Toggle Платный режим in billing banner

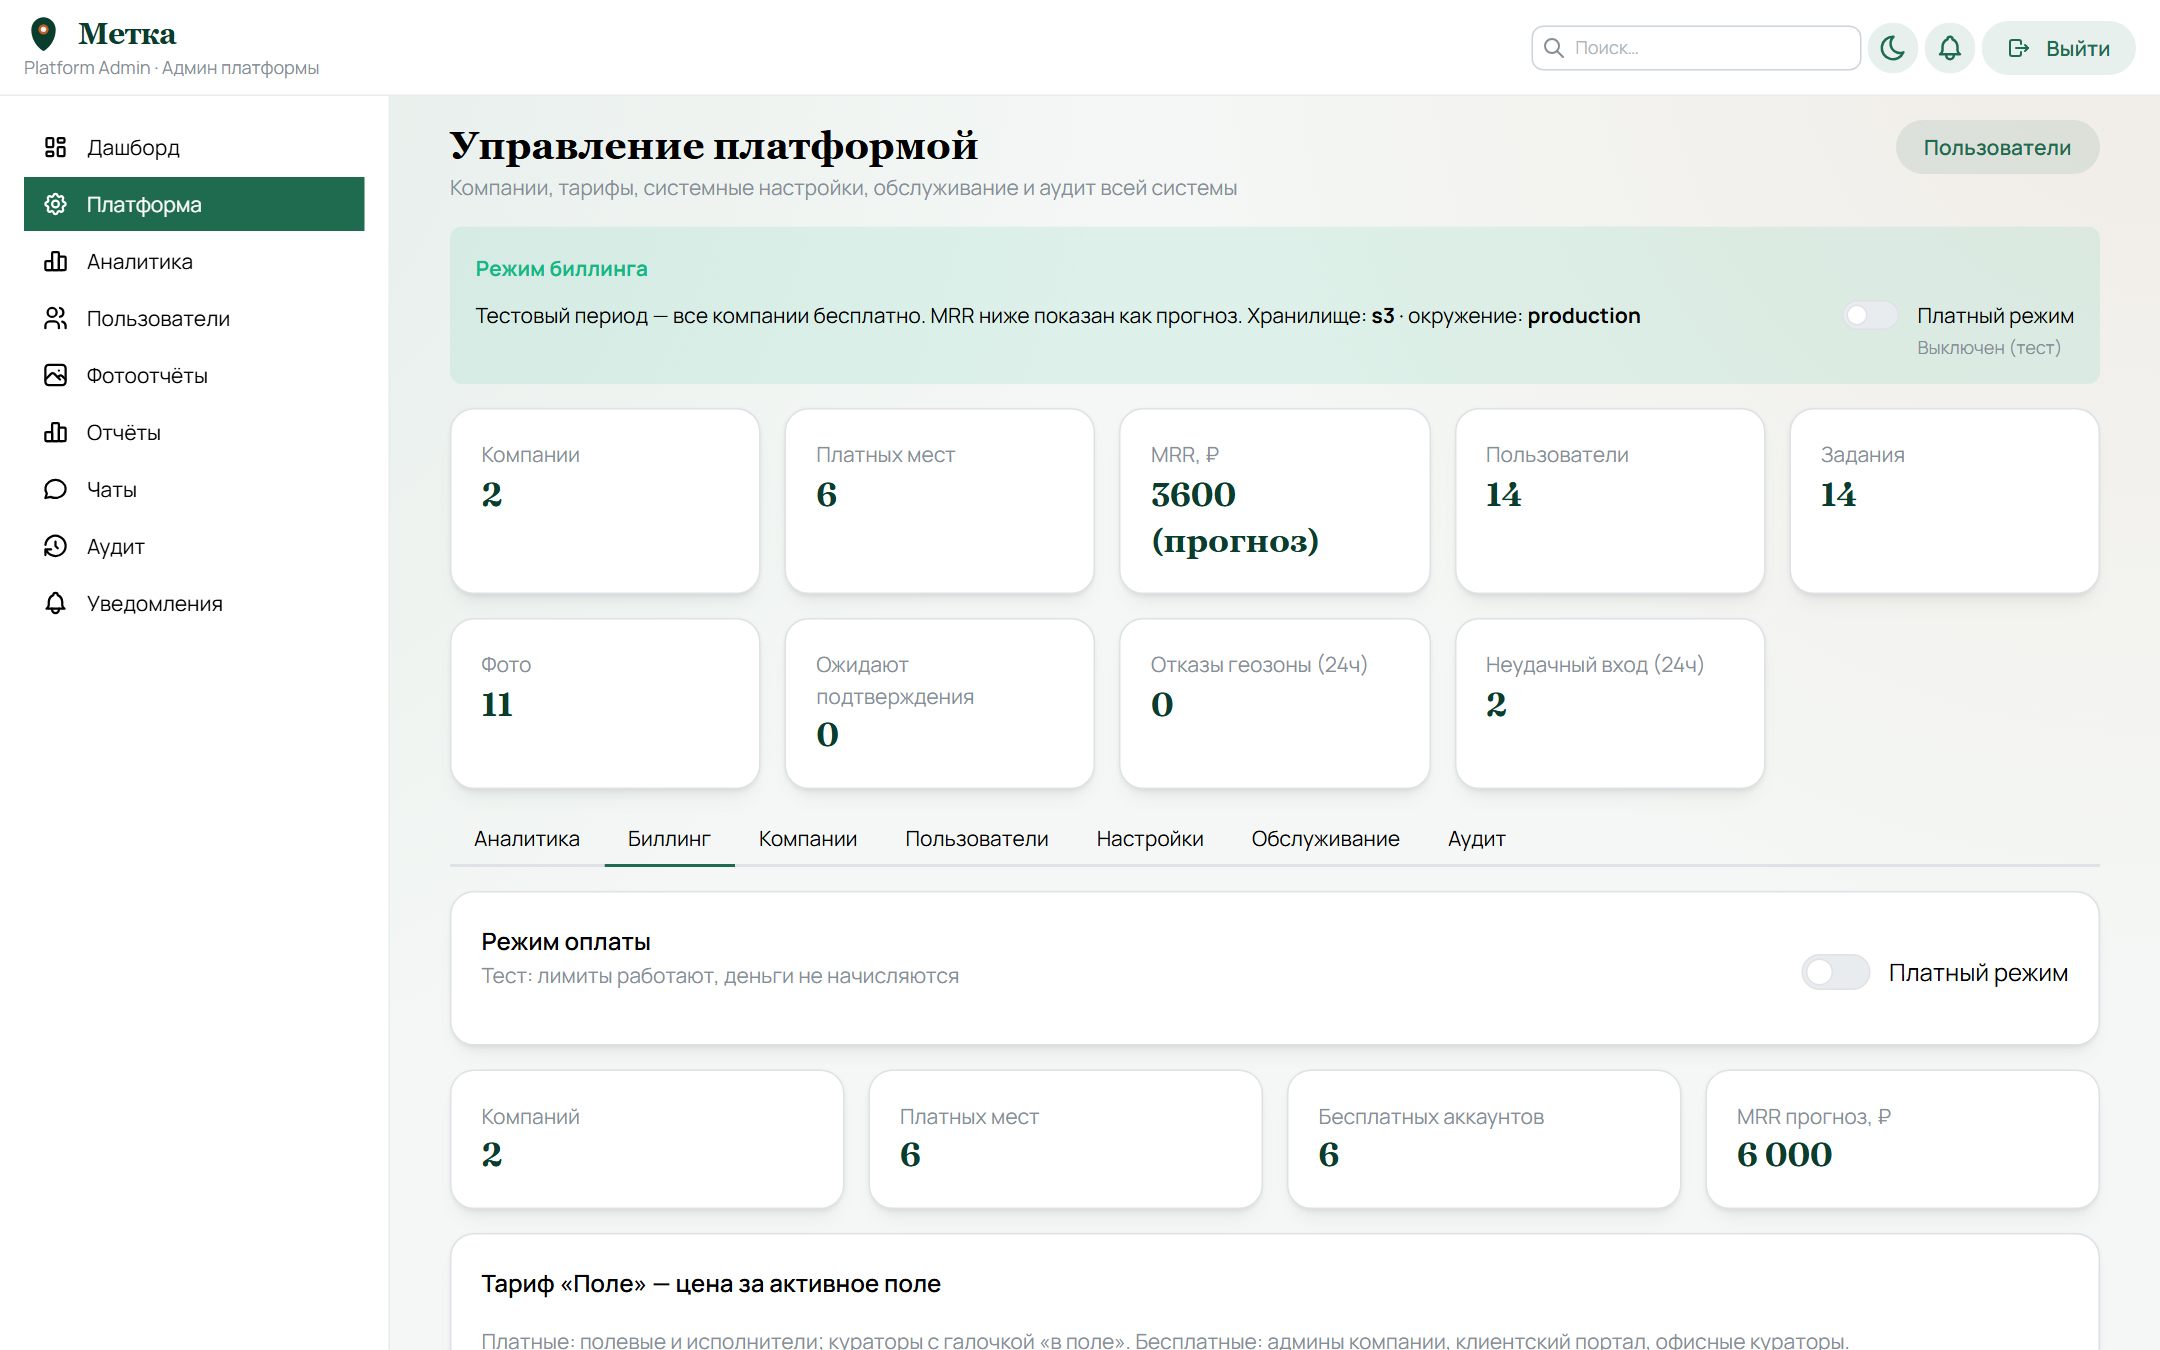point(1870,315)
